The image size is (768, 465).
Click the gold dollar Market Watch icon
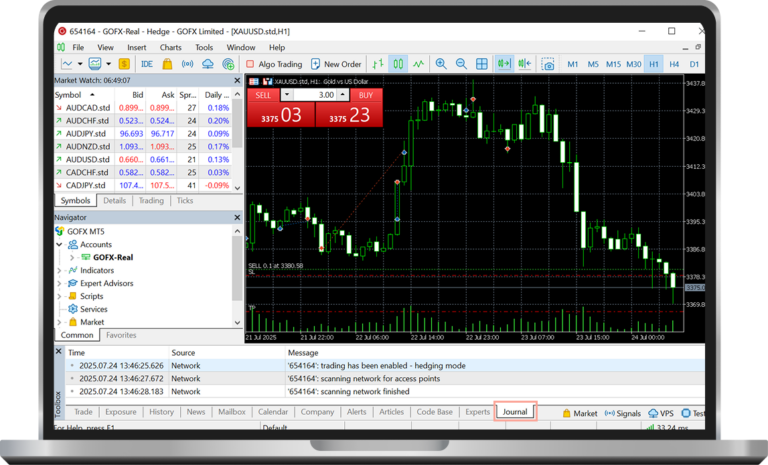[x=124, y=64]
